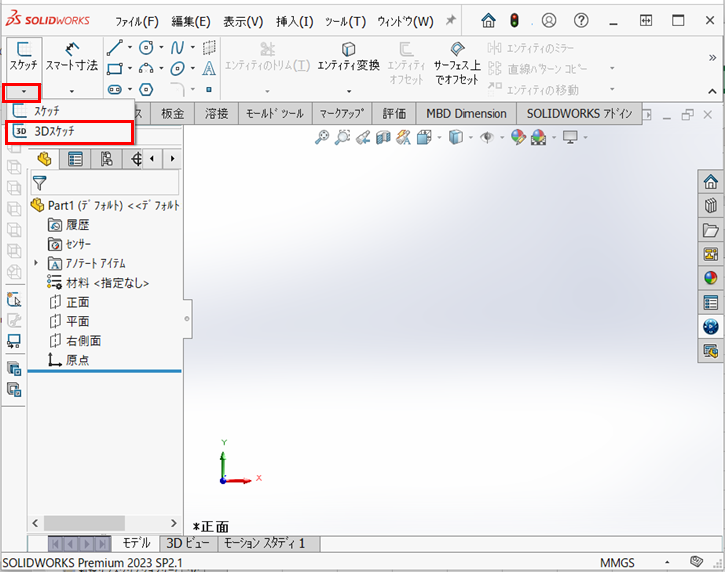Click the Smart Dimension (スマート寸法) tool

tap(72, 56)
